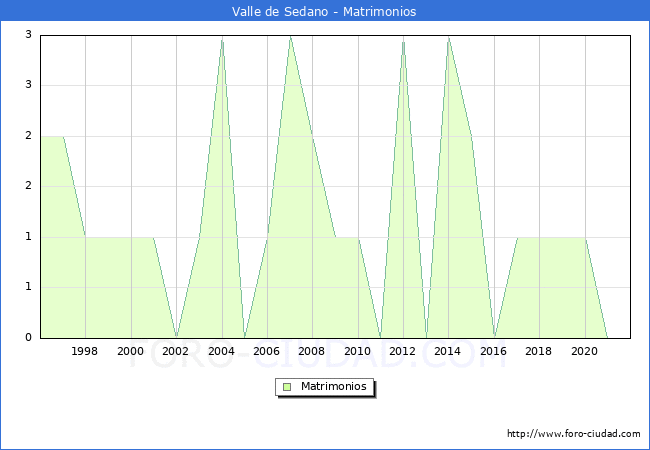Click the 1998 x-axis label
This screenshot has height=450, width=650.
(85, 351)
